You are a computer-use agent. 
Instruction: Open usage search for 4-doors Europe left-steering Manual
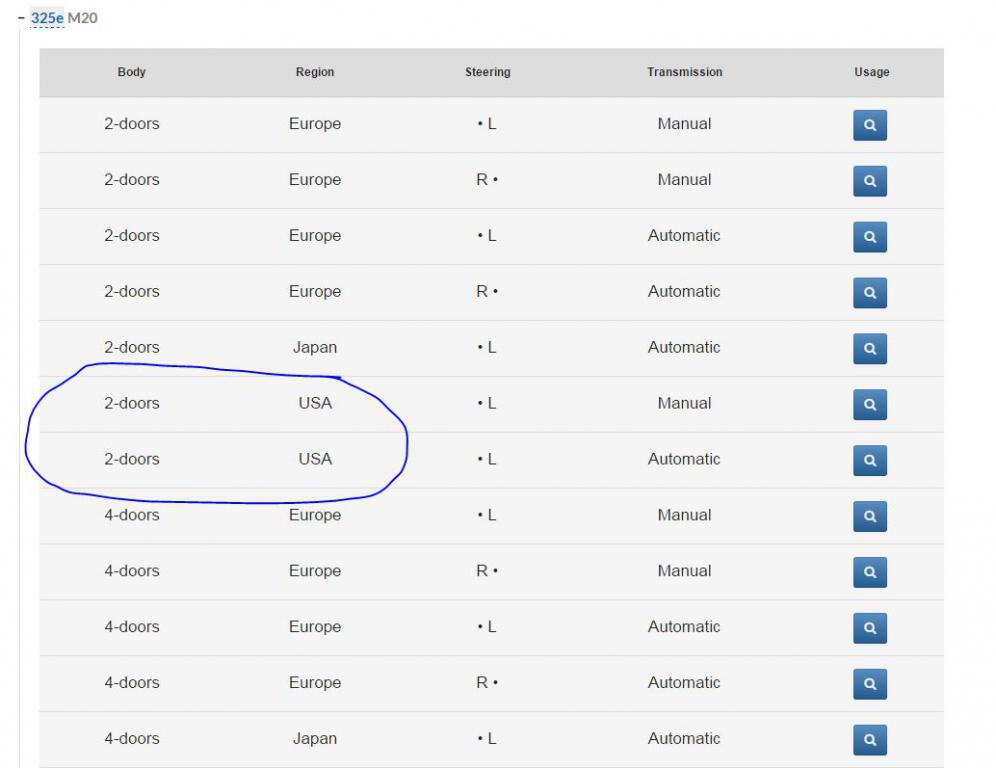pyautogui.click(x=869, y=517)
